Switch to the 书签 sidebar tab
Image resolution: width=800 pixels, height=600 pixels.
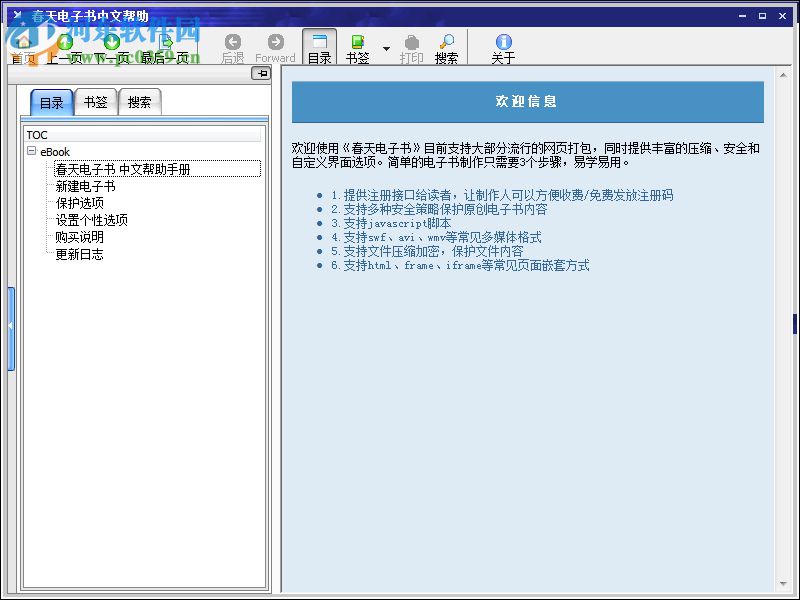pos(95,101)
